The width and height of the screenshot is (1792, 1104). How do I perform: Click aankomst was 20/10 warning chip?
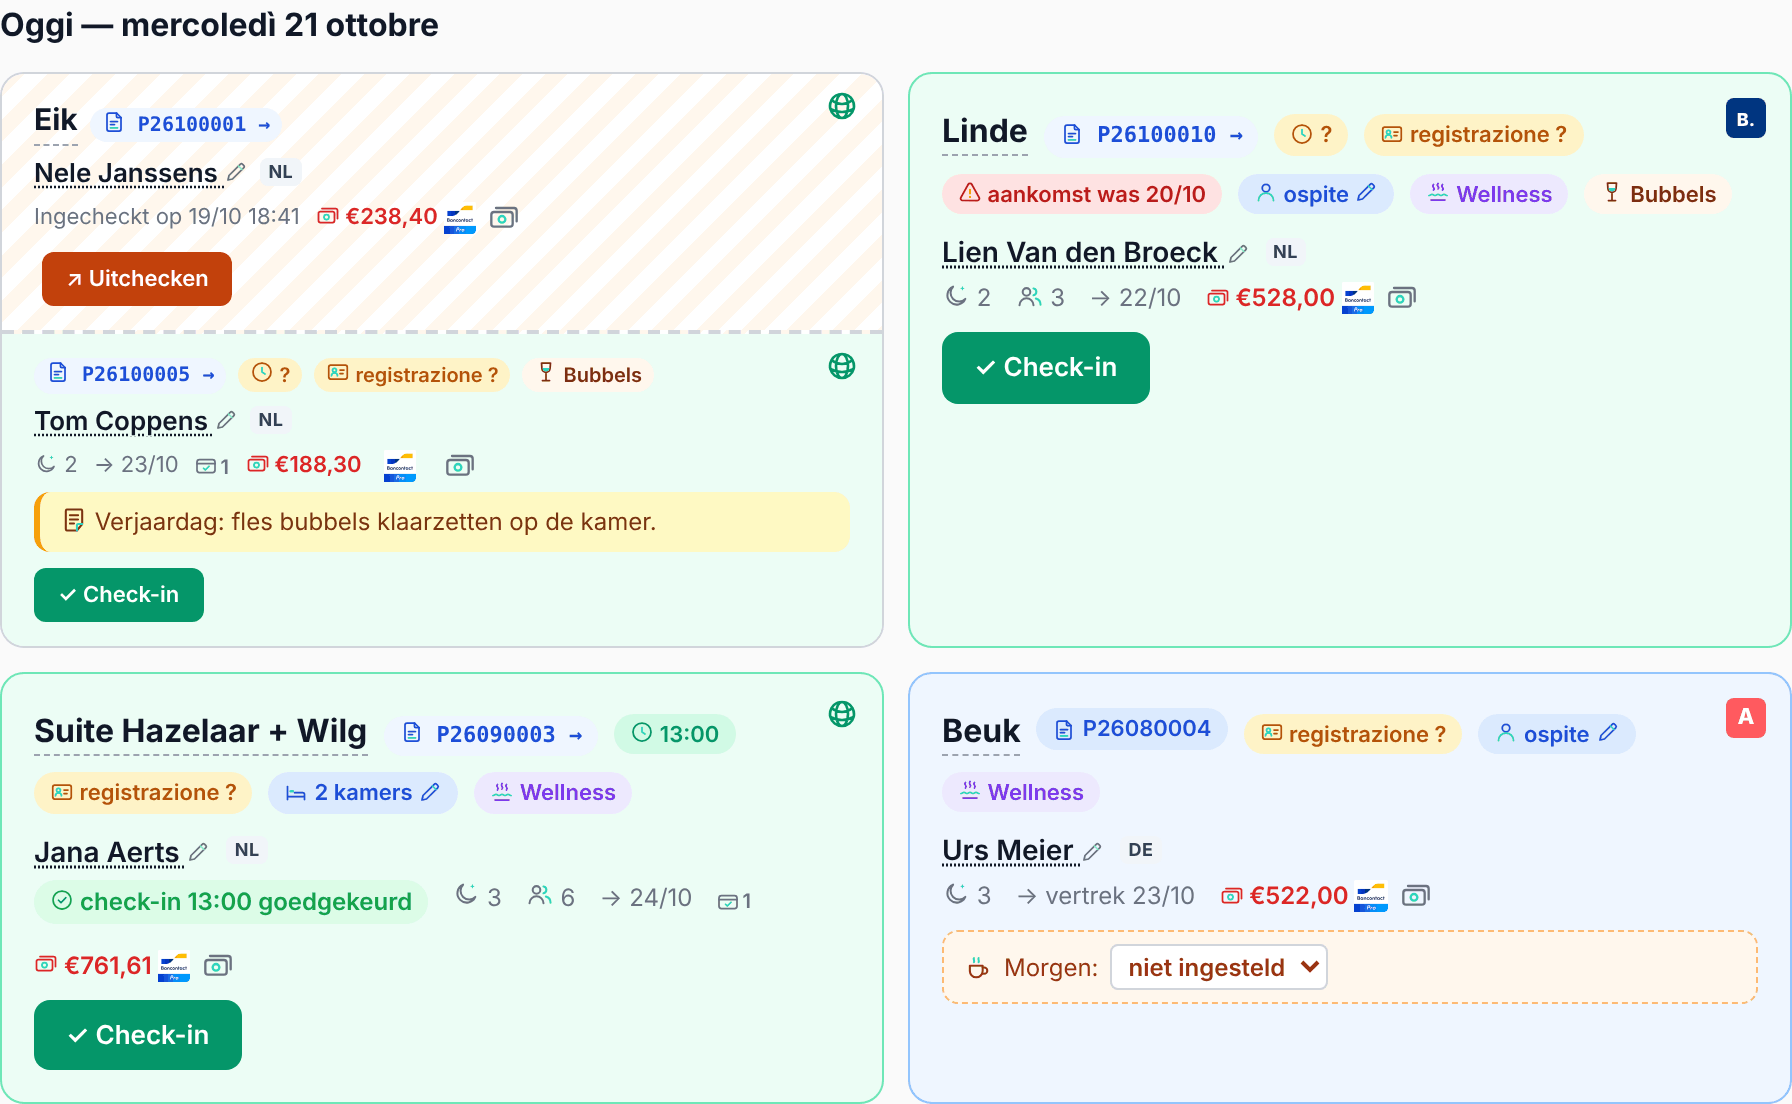[x=1082, y=194]
